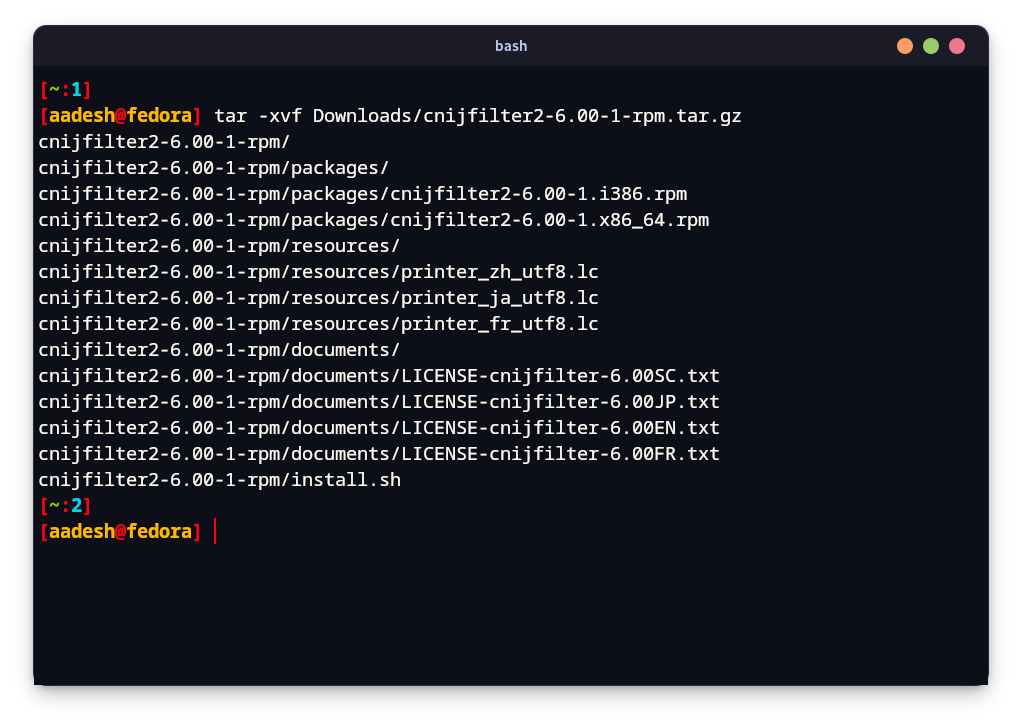Select the line cnijfilter2-6.00-1-rpm/
Viewport: 1022px width, 727px height.
pos(164,142)
